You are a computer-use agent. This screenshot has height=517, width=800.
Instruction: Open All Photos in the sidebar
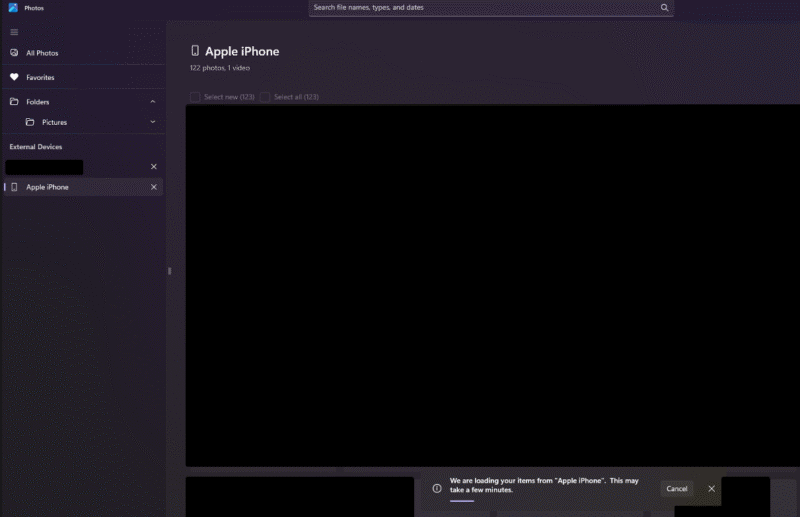42,53
